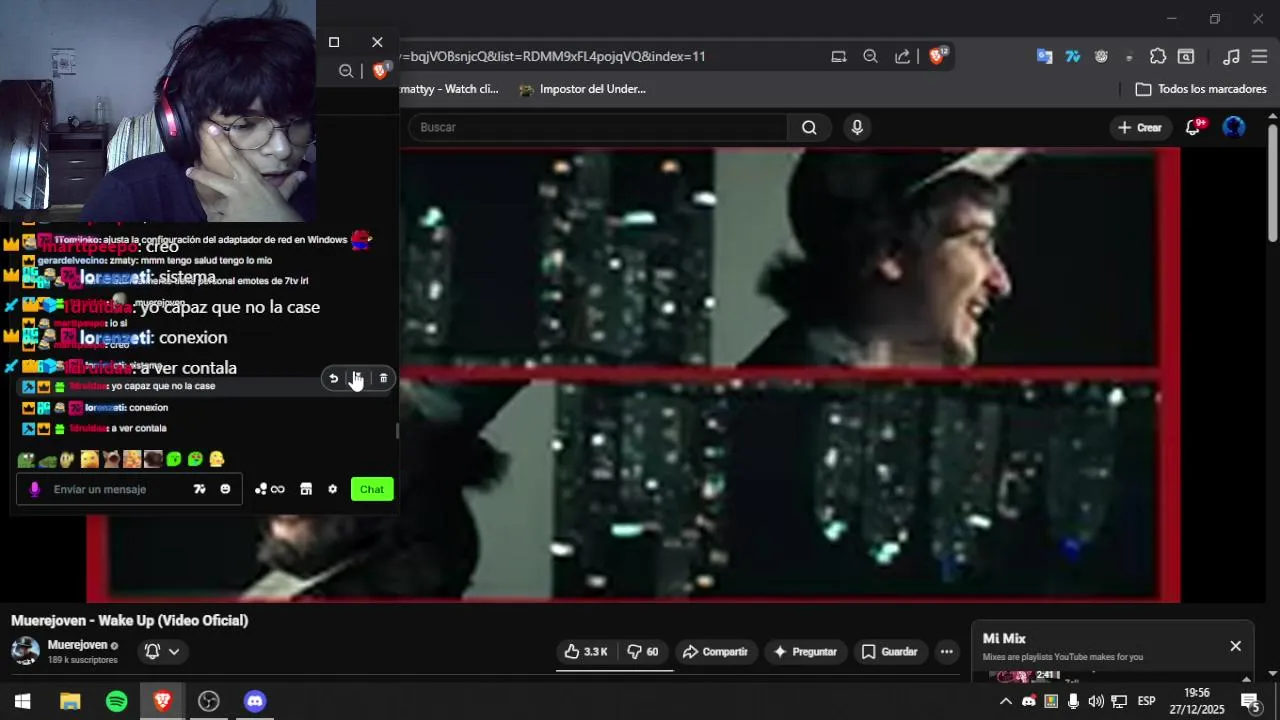Viewport: 1280px width, 720px height.
Task: Open the emoji picker in chat input
Action: click(225, 489)
